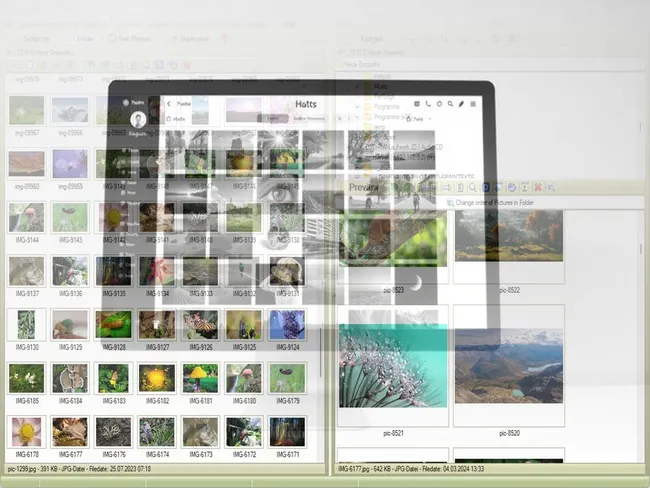Select thumbnail IMG-6173
The image size is (650, 488).
[x=201, y=432]
